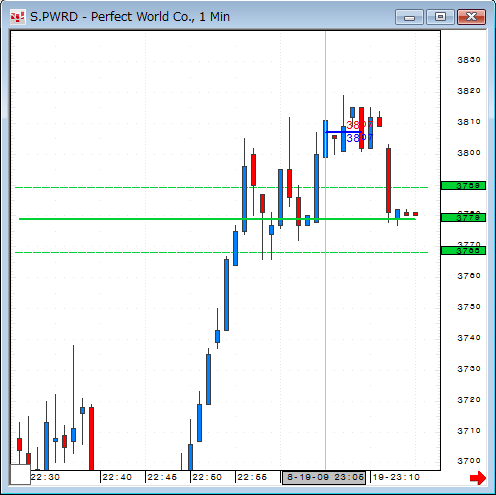Select the lower green dashed line price tag
Viewport: 496px width, 495px height.
click(x=463, y=251)
